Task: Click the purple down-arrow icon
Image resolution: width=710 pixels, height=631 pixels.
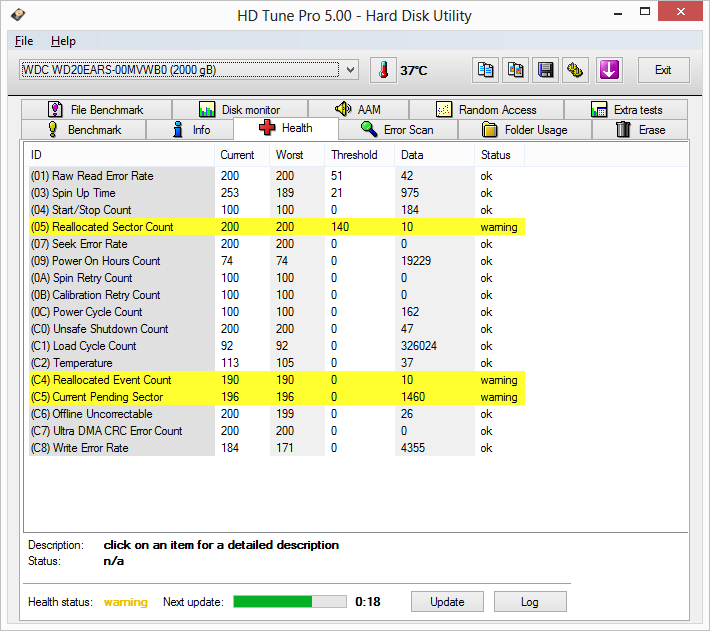Action: tap(609, 70)
